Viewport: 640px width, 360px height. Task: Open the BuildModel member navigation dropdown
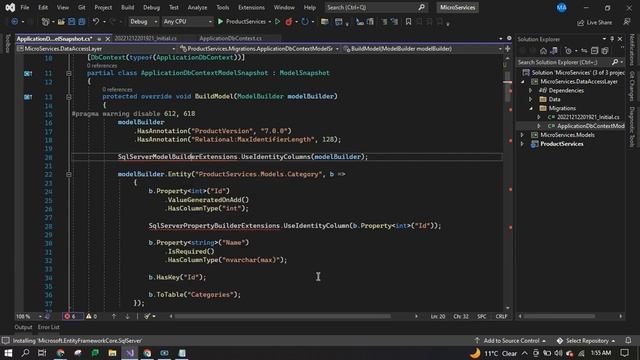tap(422, 49)
